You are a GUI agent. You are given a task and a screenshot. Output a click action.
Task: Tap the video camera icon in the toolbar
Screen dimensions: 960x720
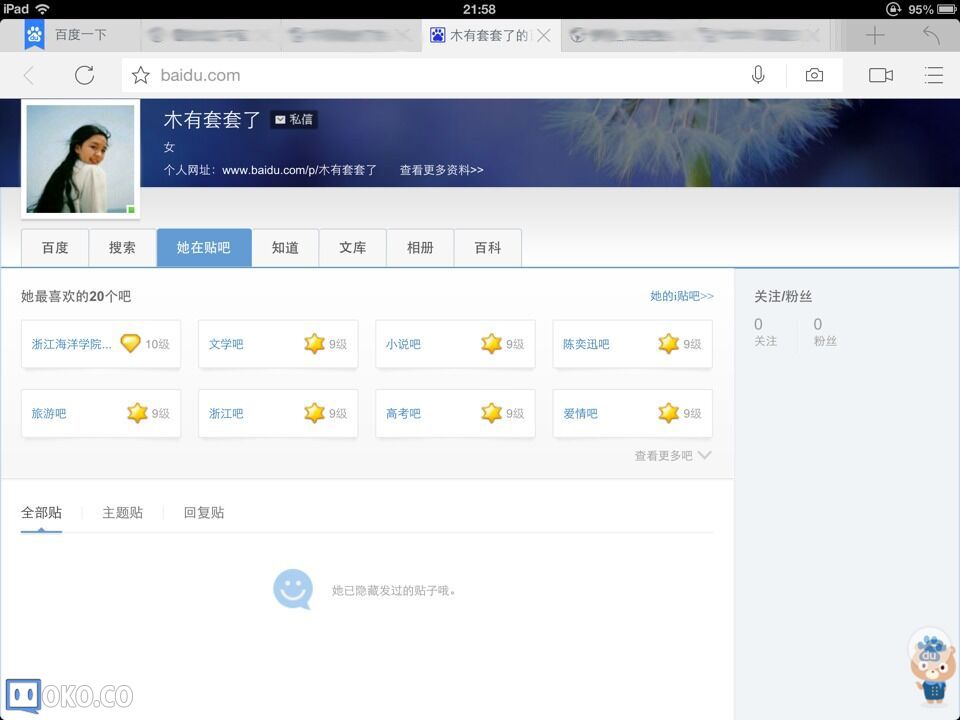(881, 75)
